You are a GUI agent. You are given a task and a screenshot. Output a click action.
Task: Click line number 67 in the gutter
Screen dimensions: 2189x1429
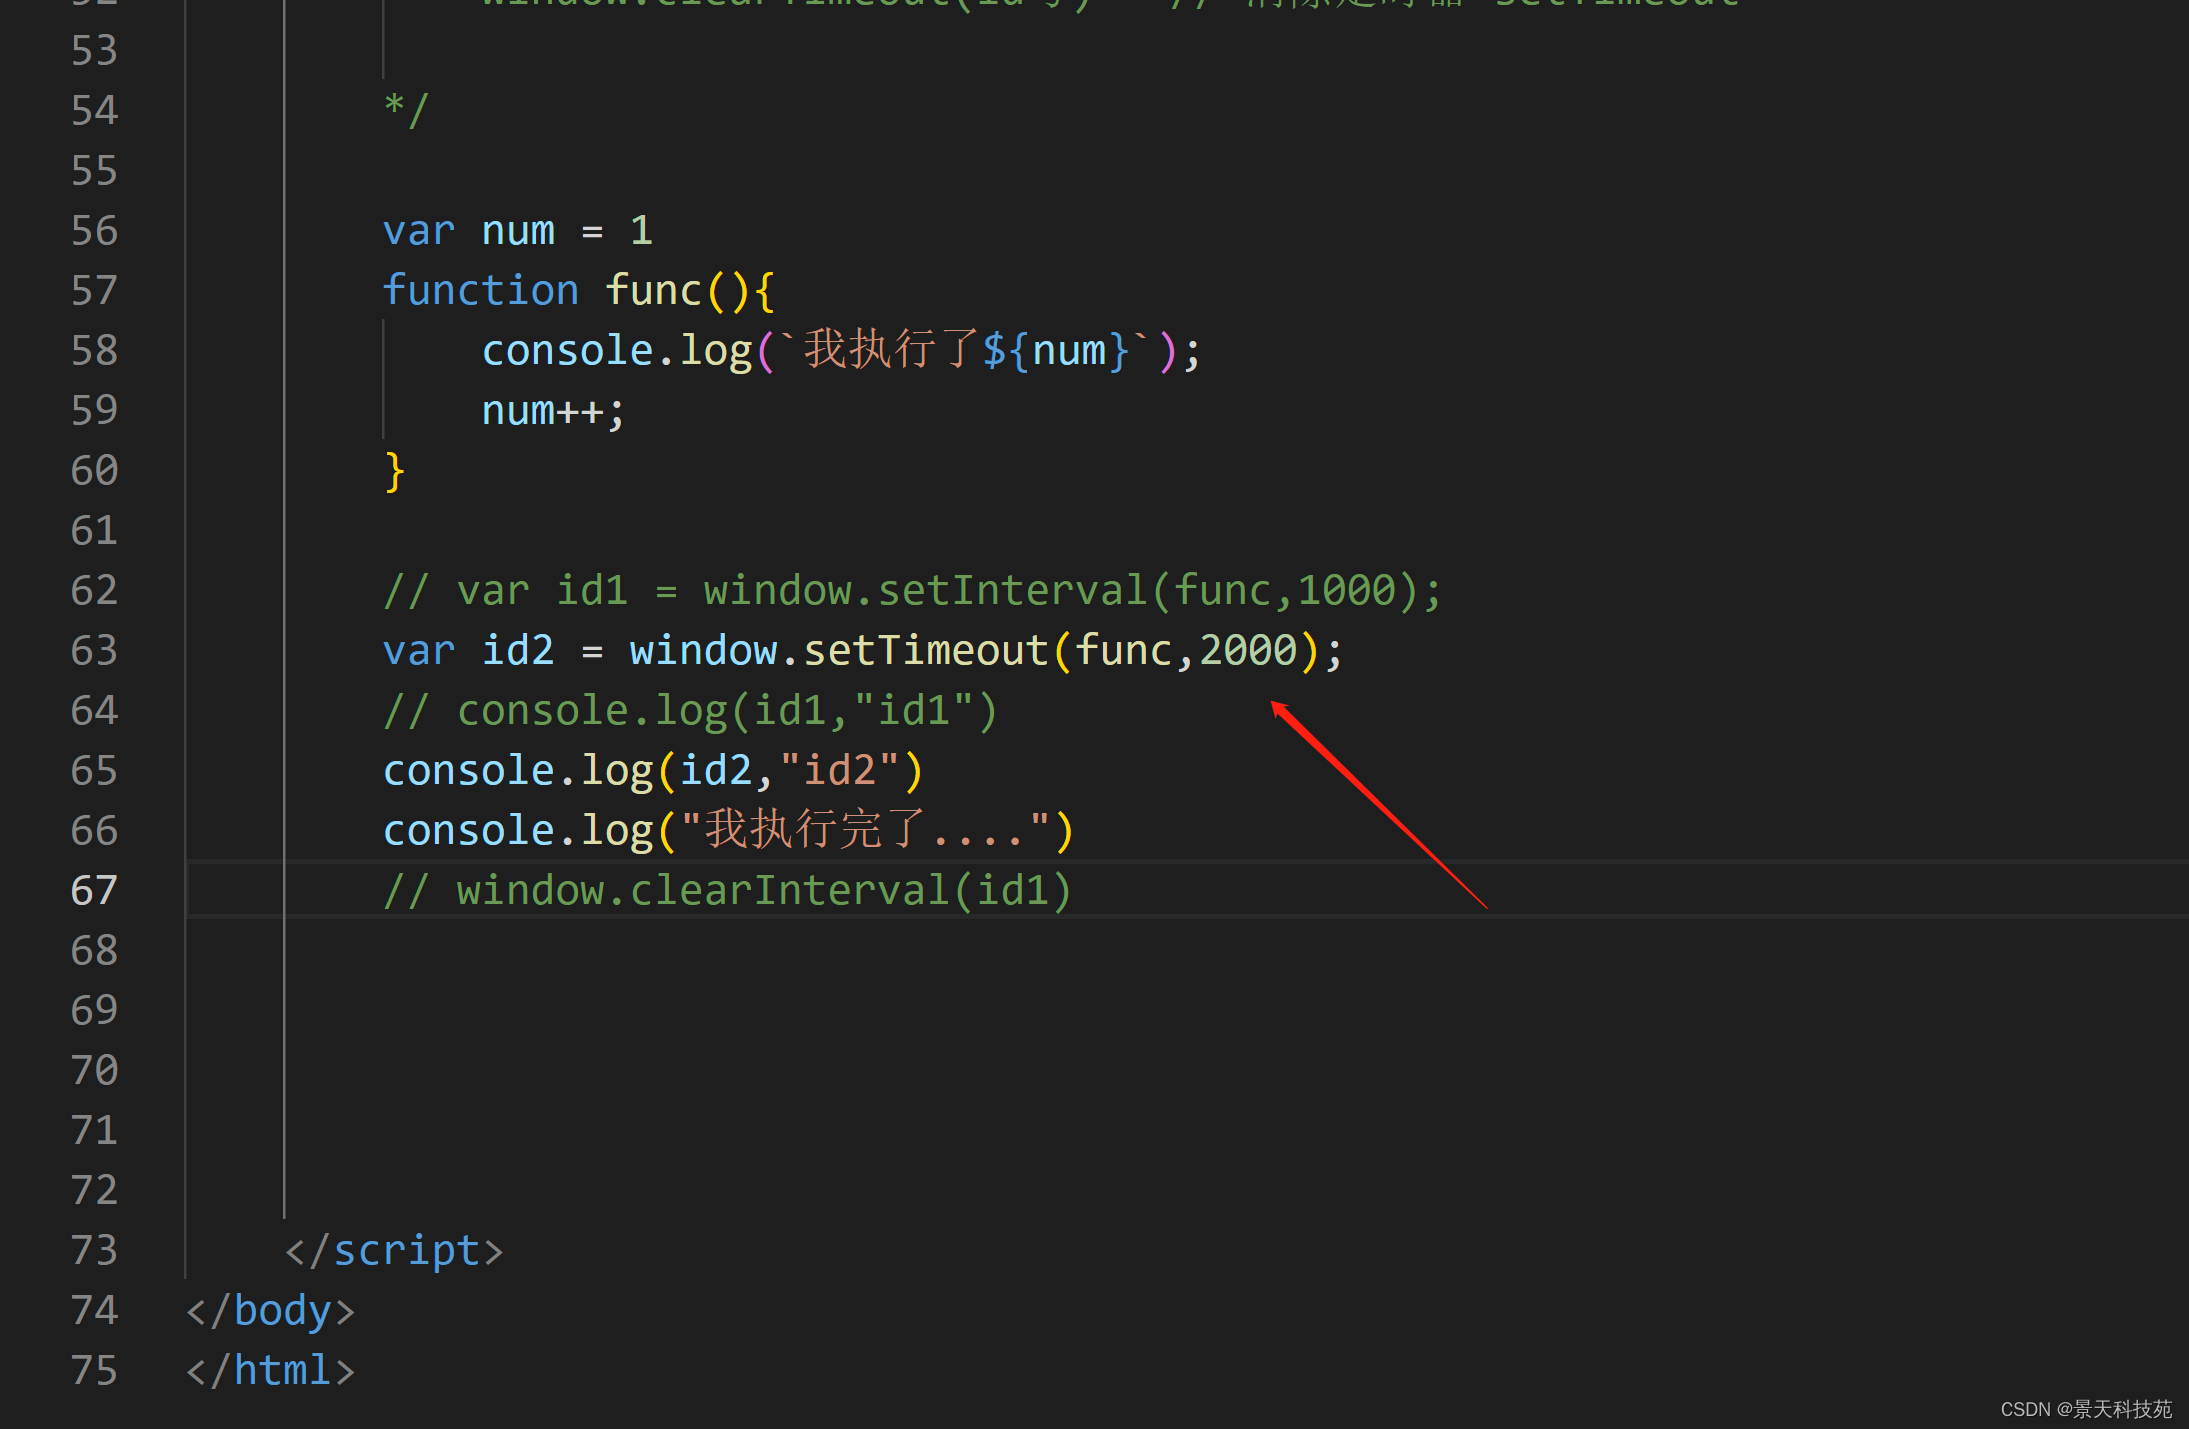coord(94,891)
